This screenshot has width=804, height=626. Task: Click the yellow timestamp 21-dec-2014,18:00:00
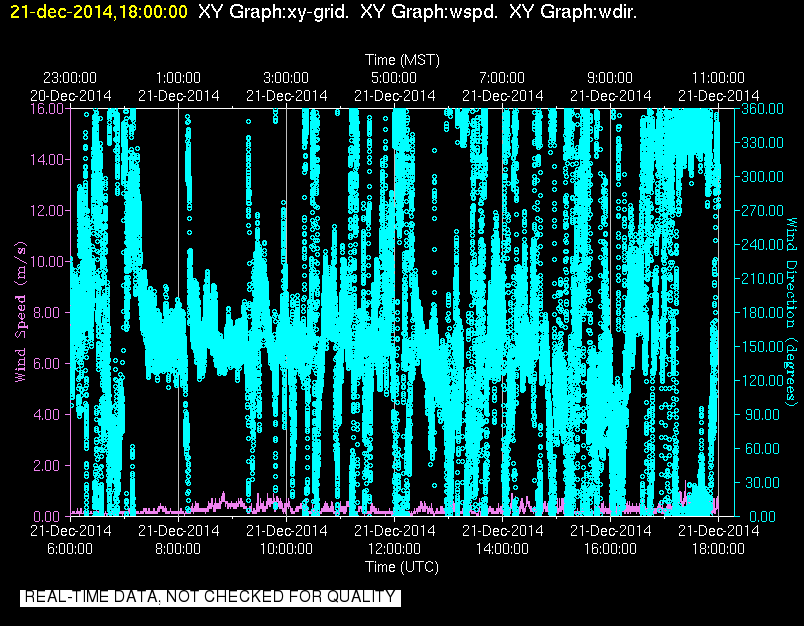[99, 11]
